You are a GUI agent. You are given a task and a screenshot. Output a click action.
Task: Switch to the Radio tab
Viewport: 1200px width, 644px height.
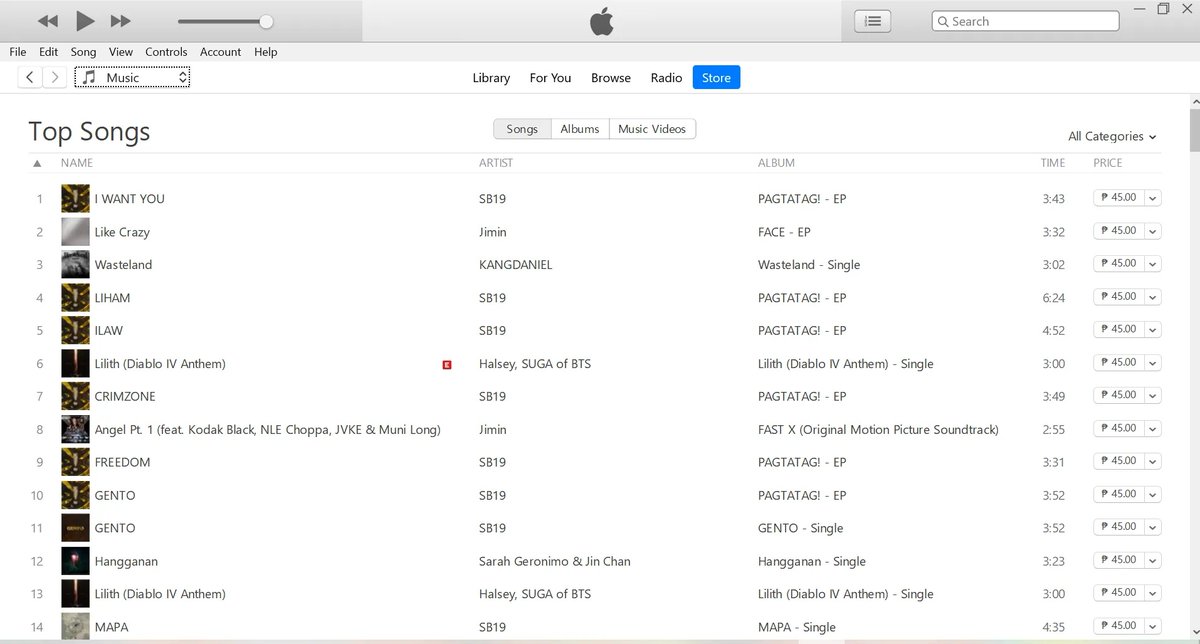666,78
